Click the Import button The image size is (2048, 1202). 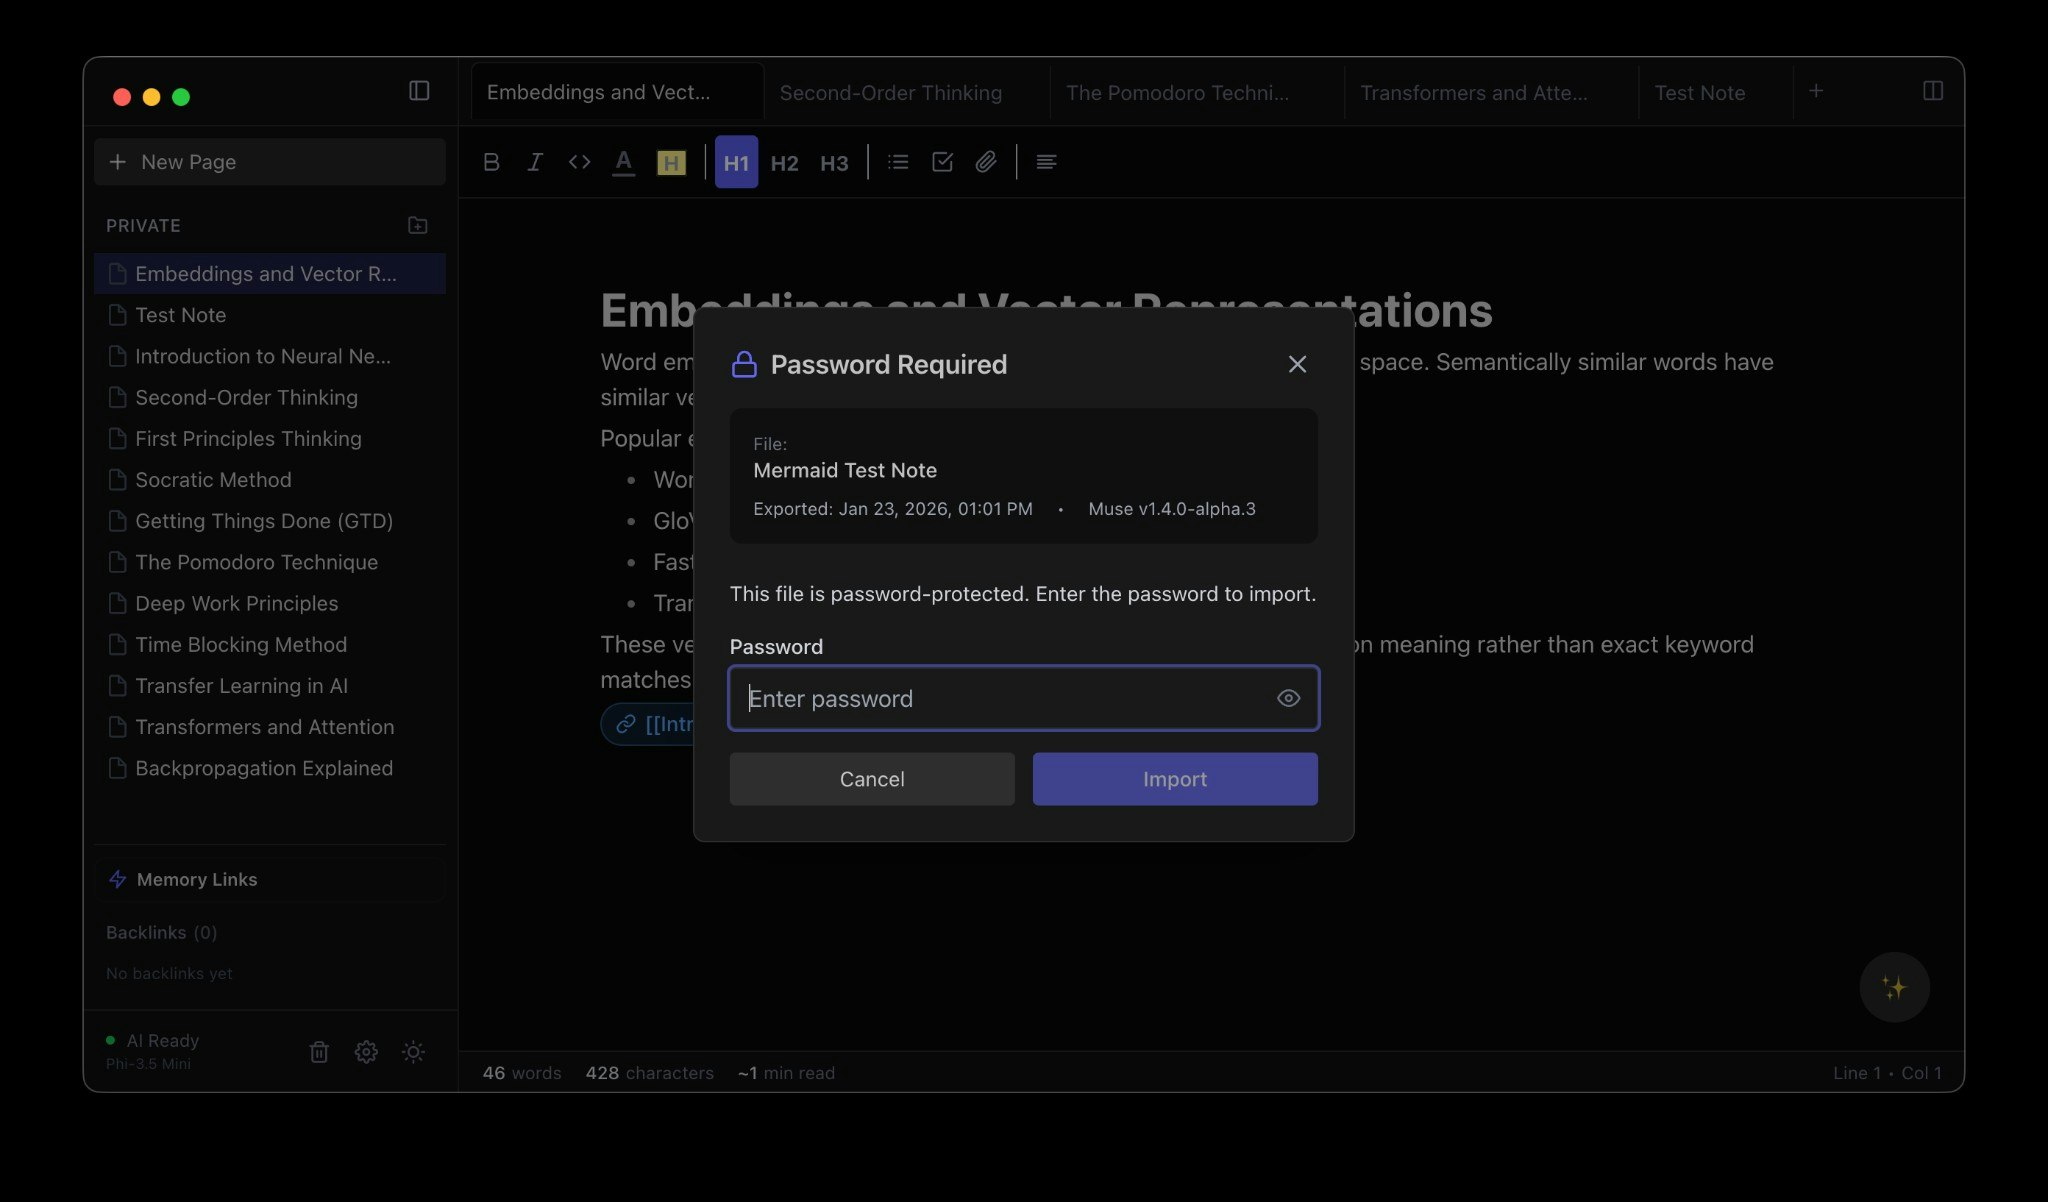[1174, 779]
